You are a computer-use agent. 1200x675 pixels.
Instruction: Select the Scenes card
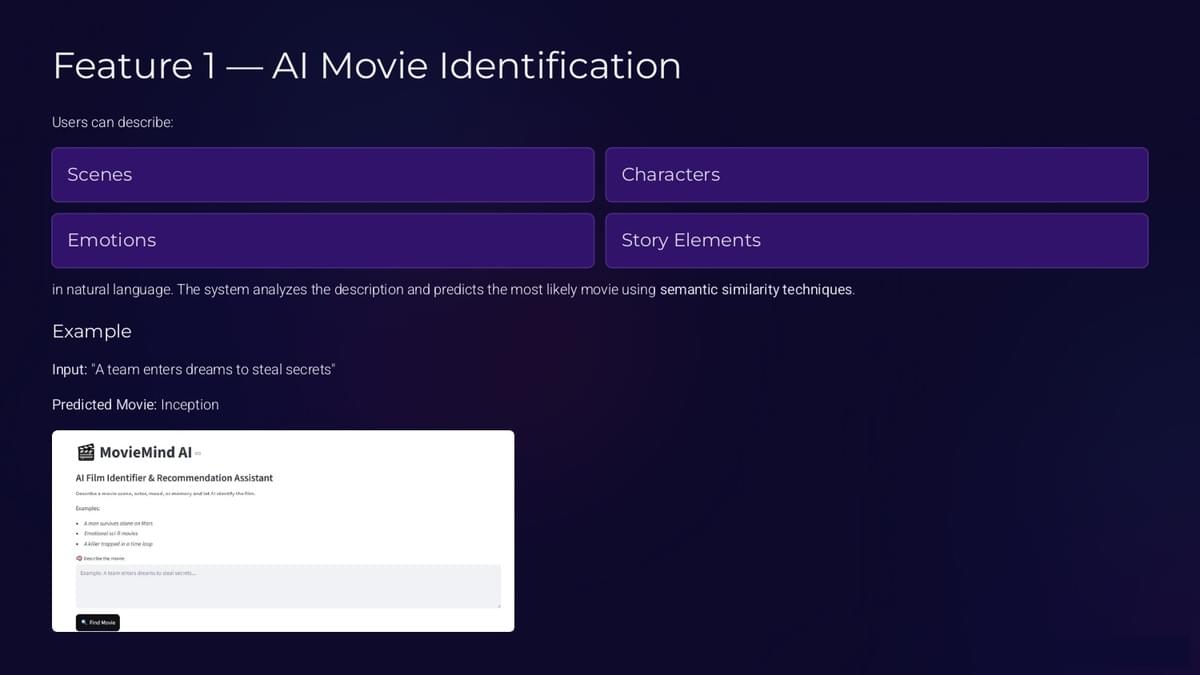tap(323, 175)
